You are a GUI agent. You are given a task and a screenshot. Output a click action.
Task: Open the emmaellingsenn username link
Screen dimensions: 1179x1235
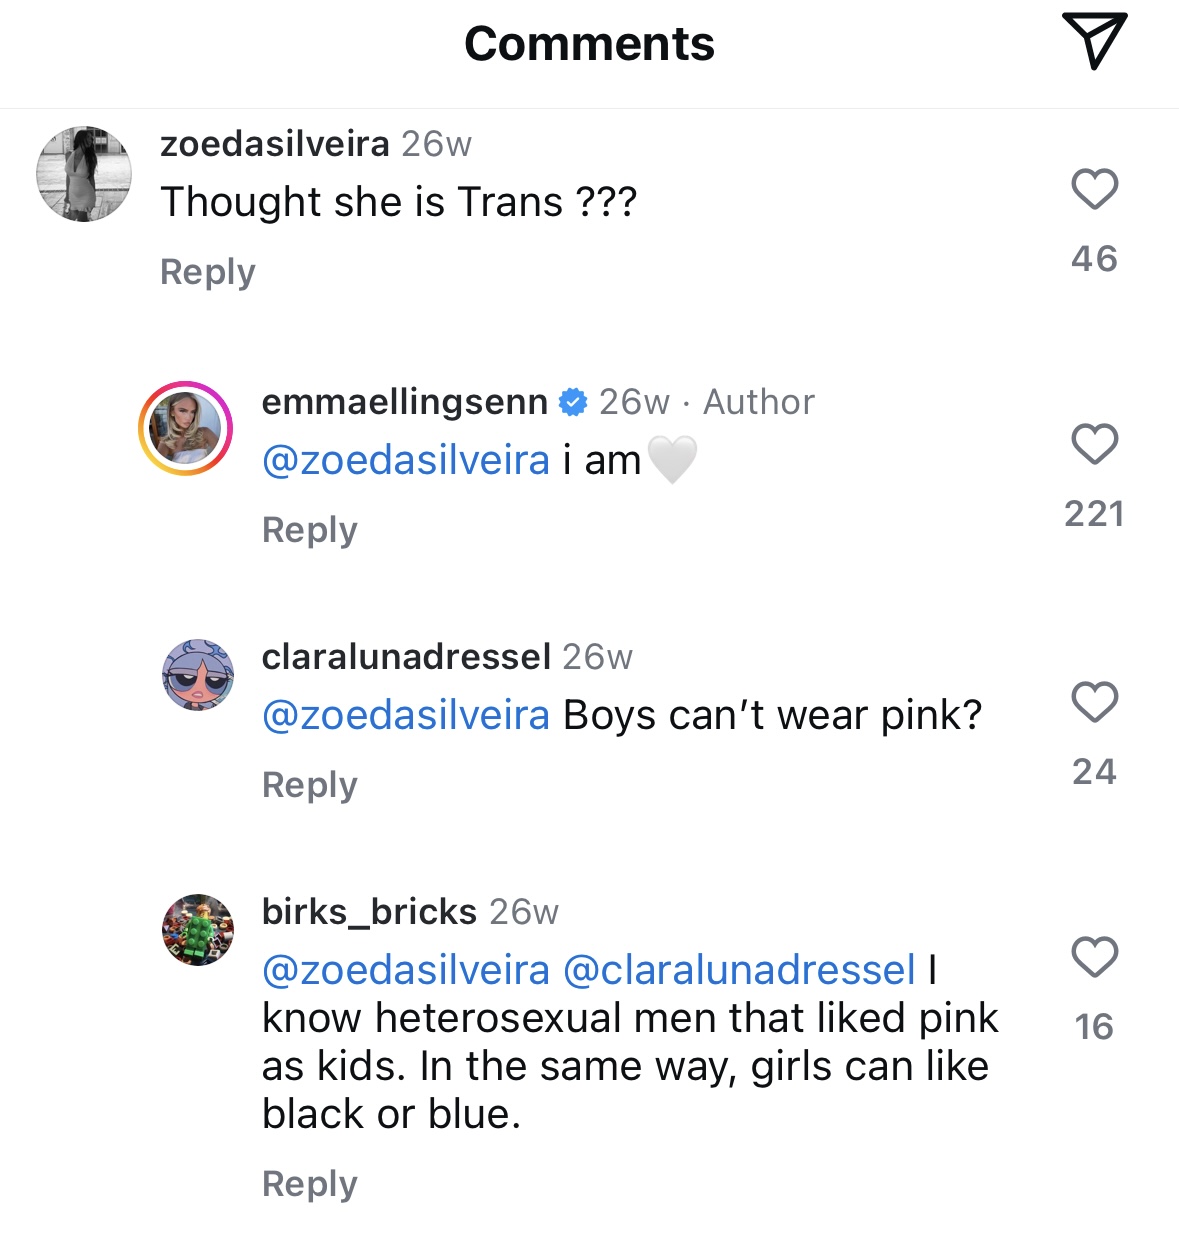click(x=404, y=402)
